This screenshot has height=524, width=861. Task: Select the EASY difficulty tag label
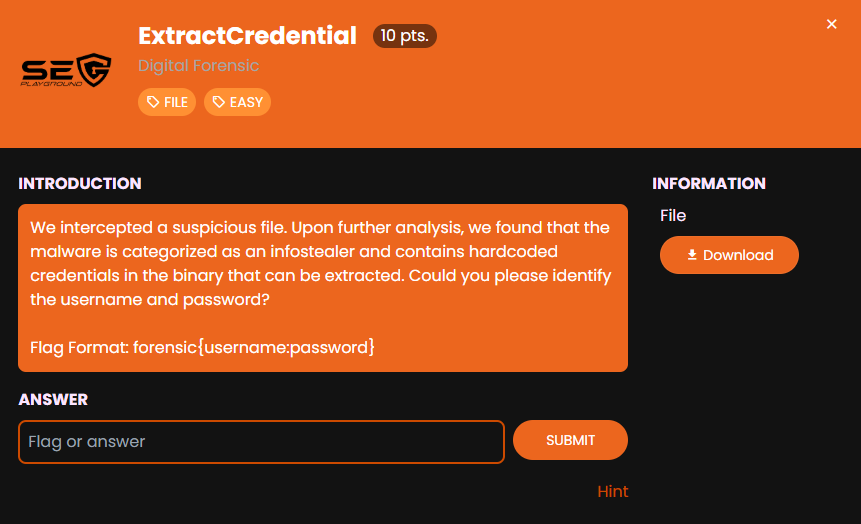tap(246, 102)
